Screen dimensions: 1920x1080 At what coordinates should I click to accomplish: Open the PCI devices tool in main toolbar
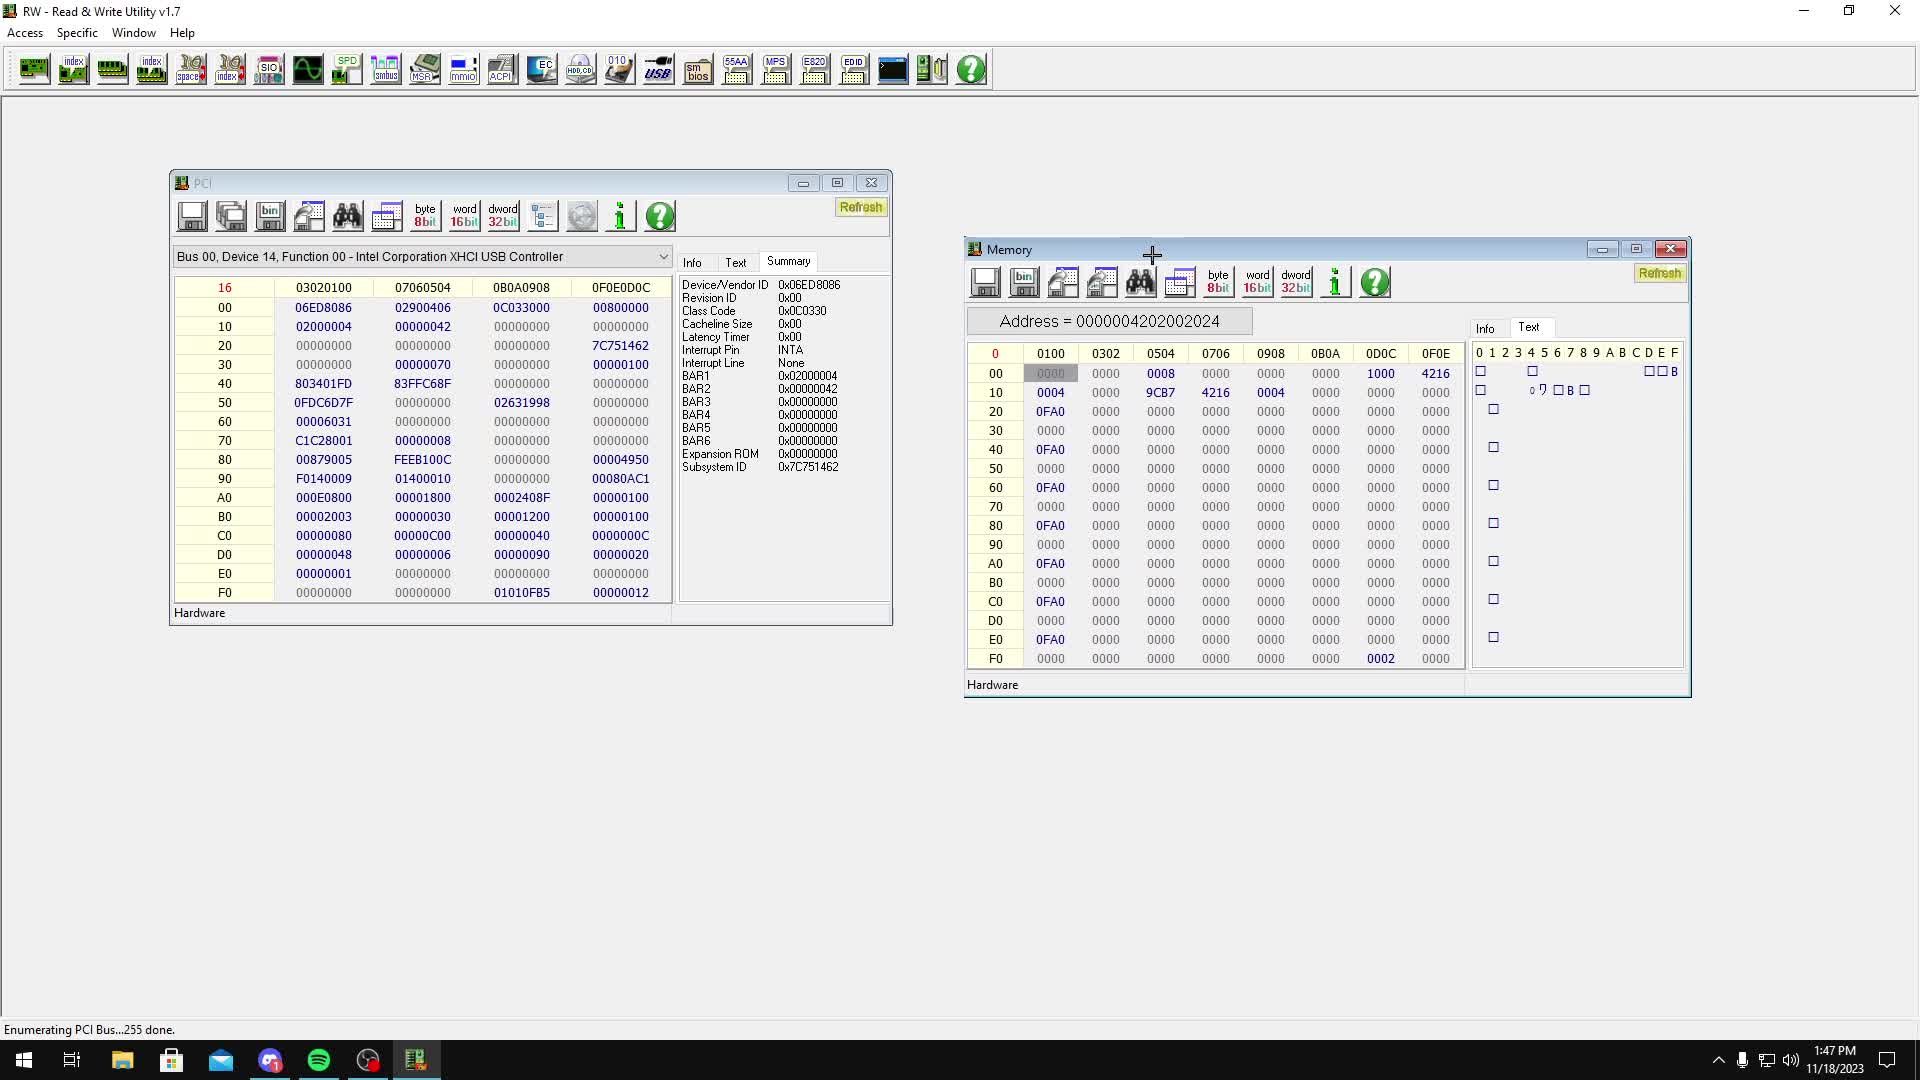click(34, 69)
